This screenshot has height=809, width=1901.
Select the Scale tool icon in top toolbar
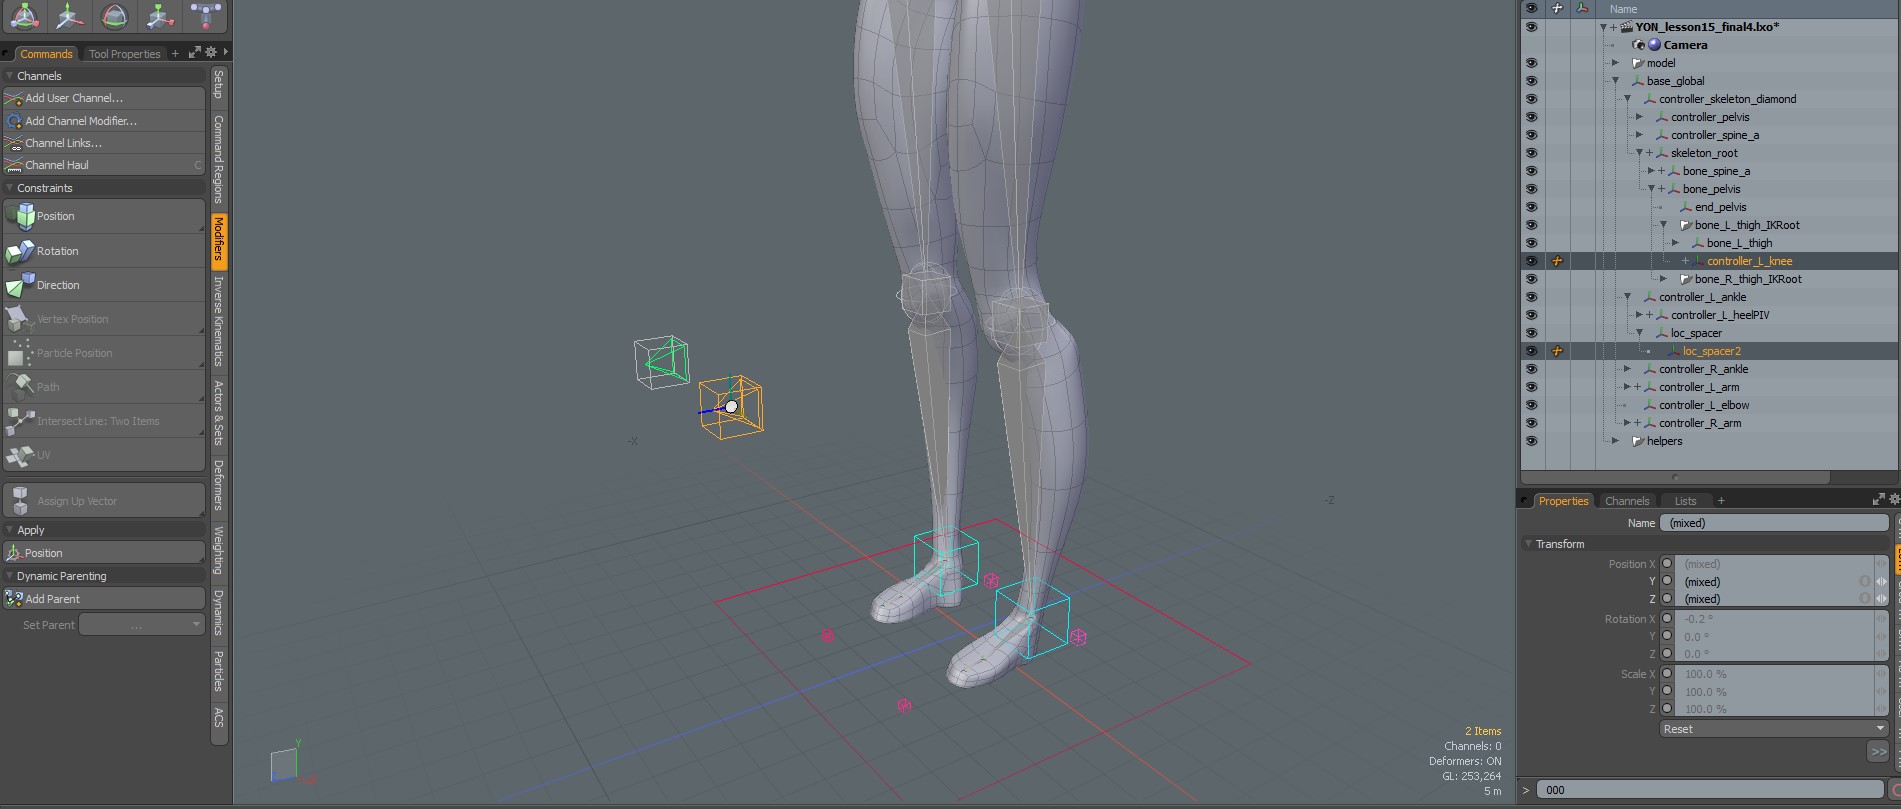point(159,15)
